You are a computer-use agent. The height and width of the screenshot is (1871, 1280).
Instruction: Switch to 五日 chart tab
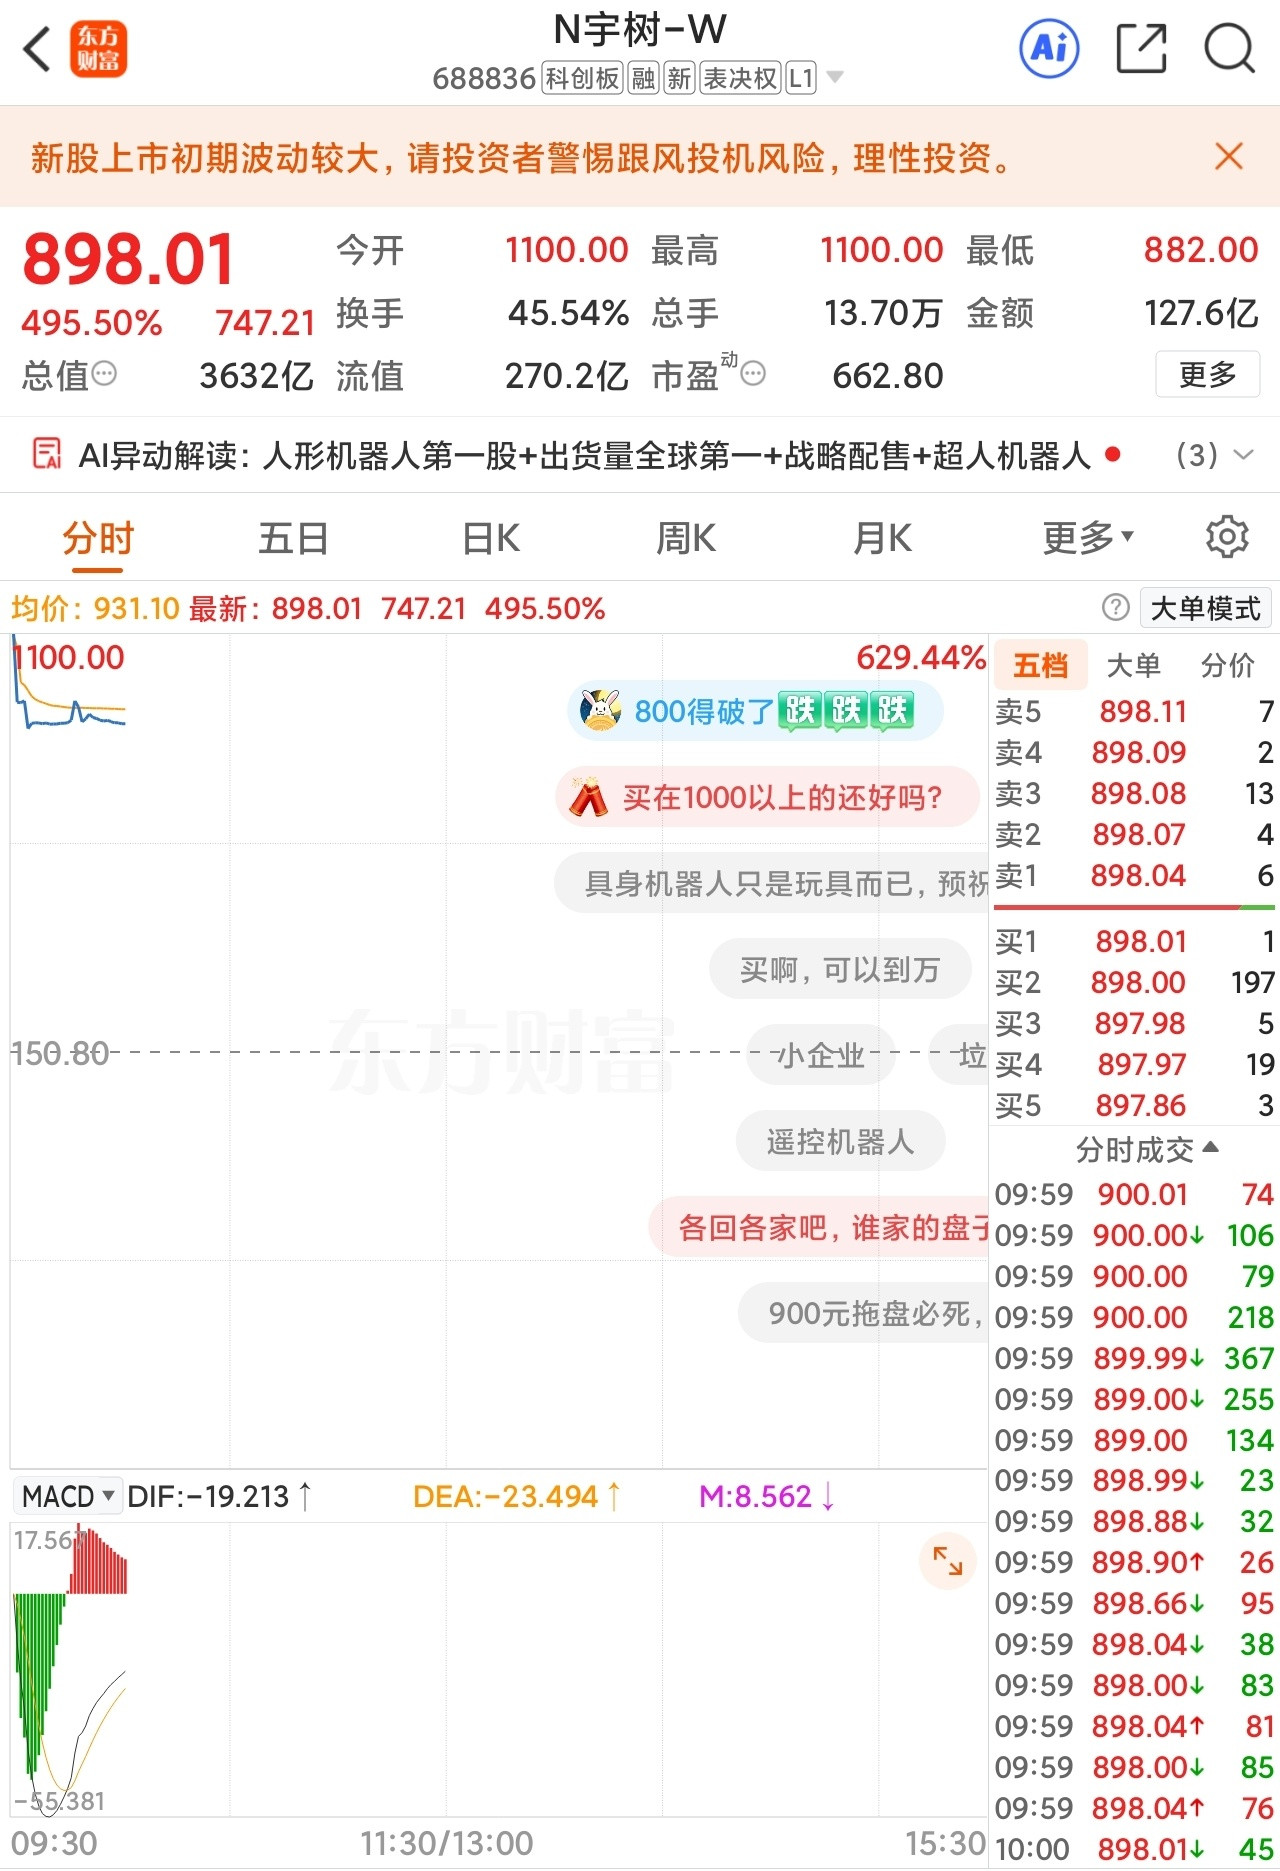[x=293, y=539]
